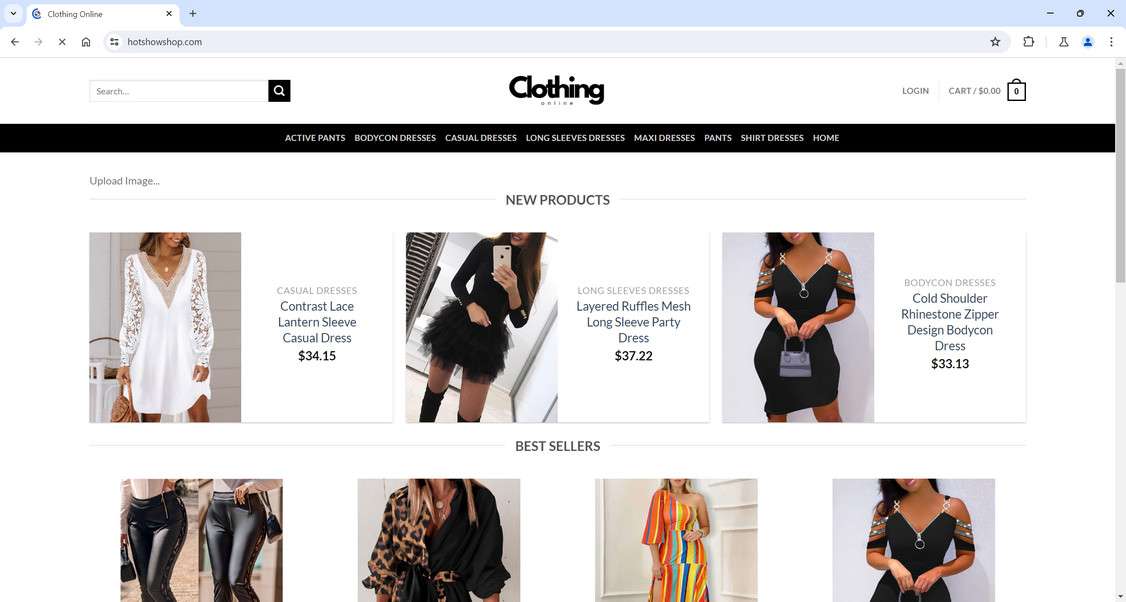Open the Chrome three-dot menu
Viewport: 1126px width, 602px height.
tap(1111, 42)
